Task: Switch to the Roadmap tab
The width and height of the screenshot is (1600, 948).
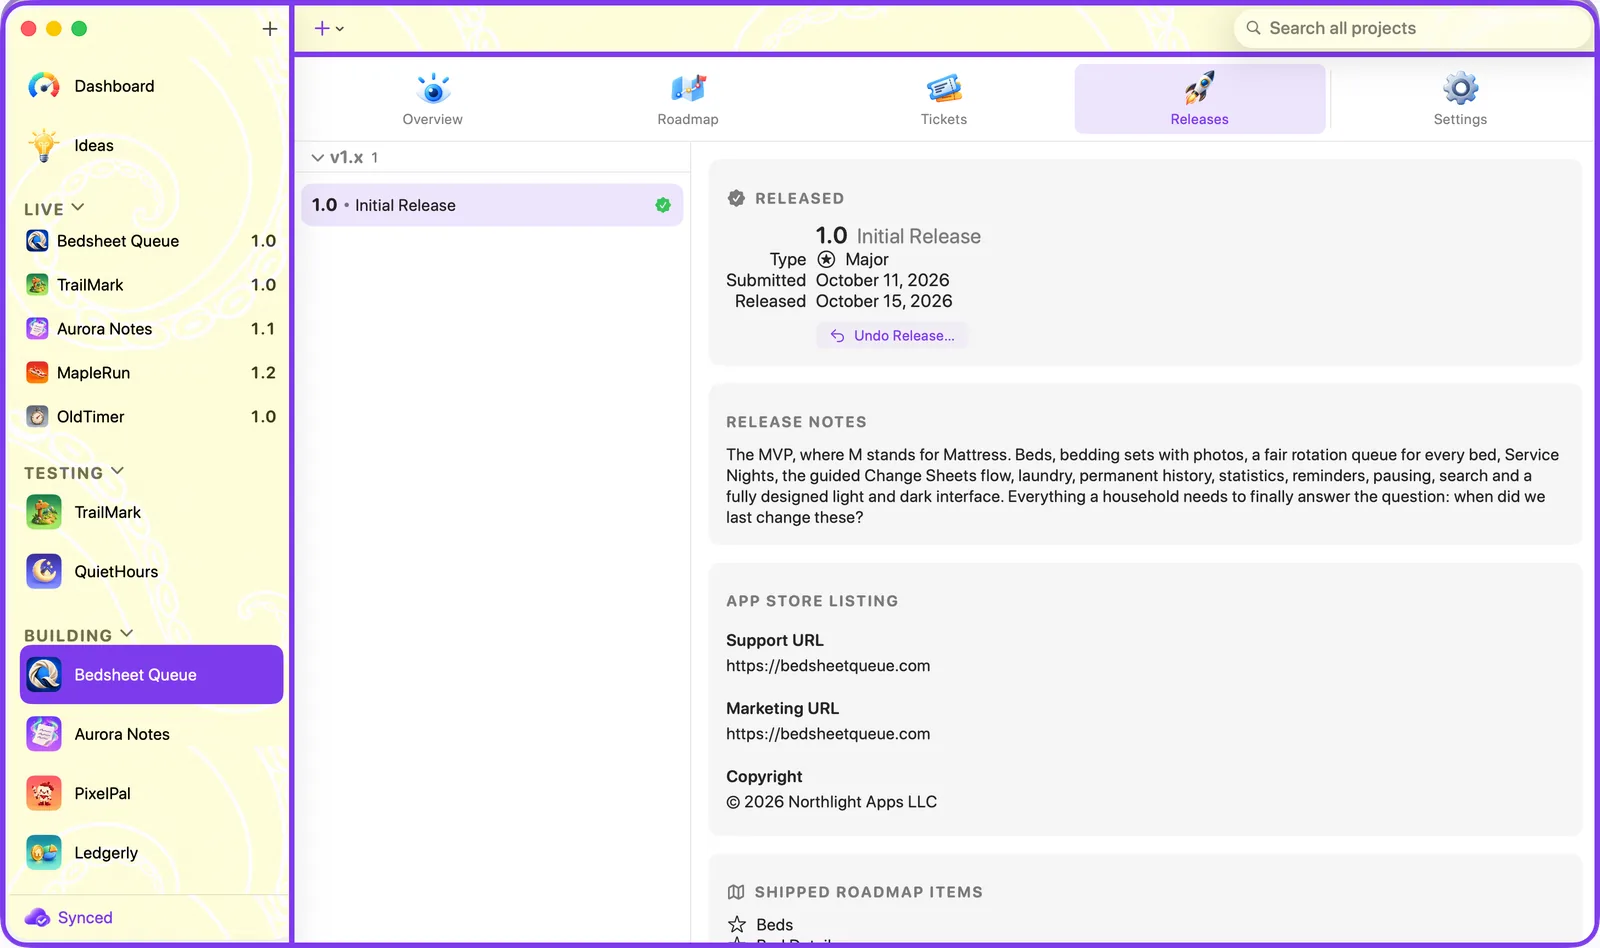Action: pyautogui.click(x=688, y=99)
